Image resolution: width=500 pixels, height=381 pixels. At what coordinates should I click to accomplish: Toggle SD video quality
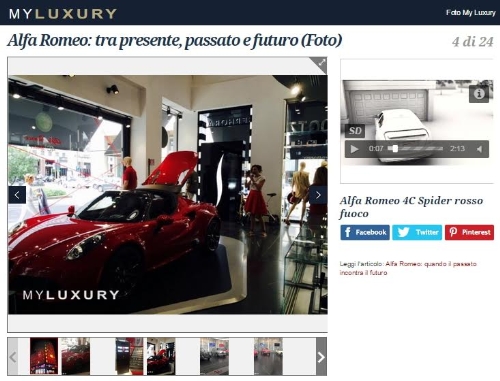355,131
